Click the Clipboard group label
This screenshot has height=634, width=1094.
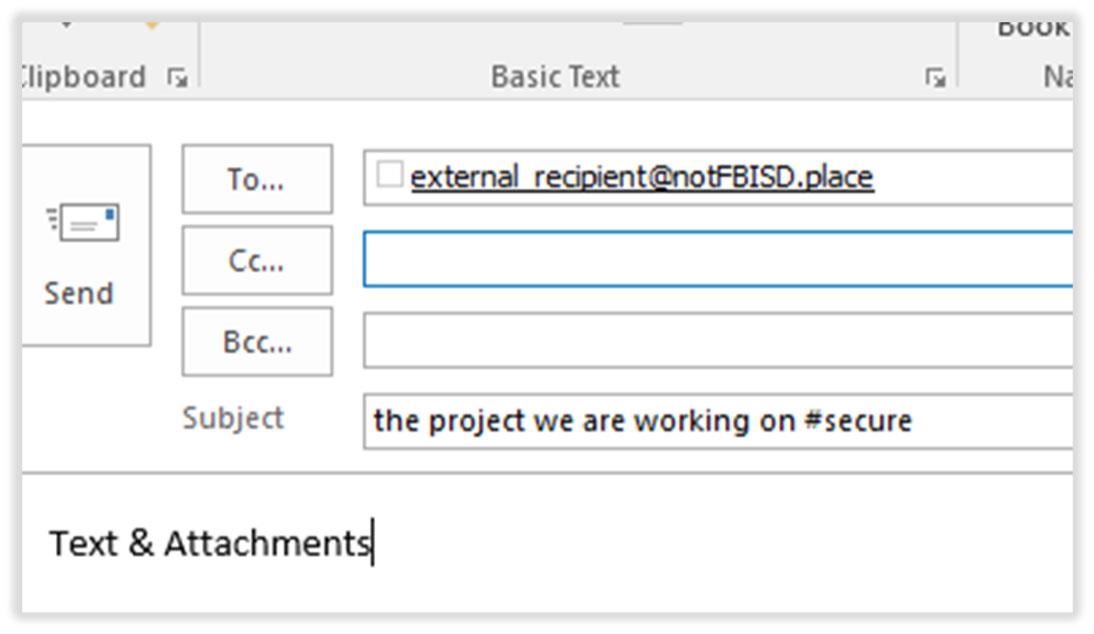(84, 76)
